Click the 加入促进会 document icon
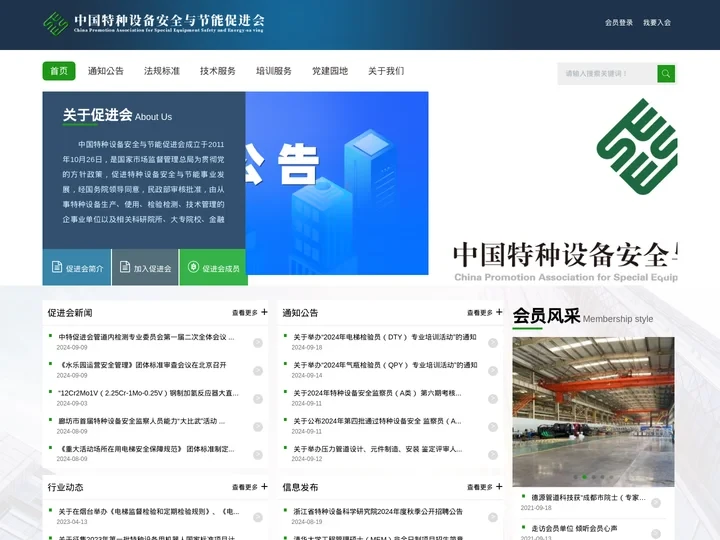Image resolution: width=720 pixels, height=540 pixels. (125, 267)
